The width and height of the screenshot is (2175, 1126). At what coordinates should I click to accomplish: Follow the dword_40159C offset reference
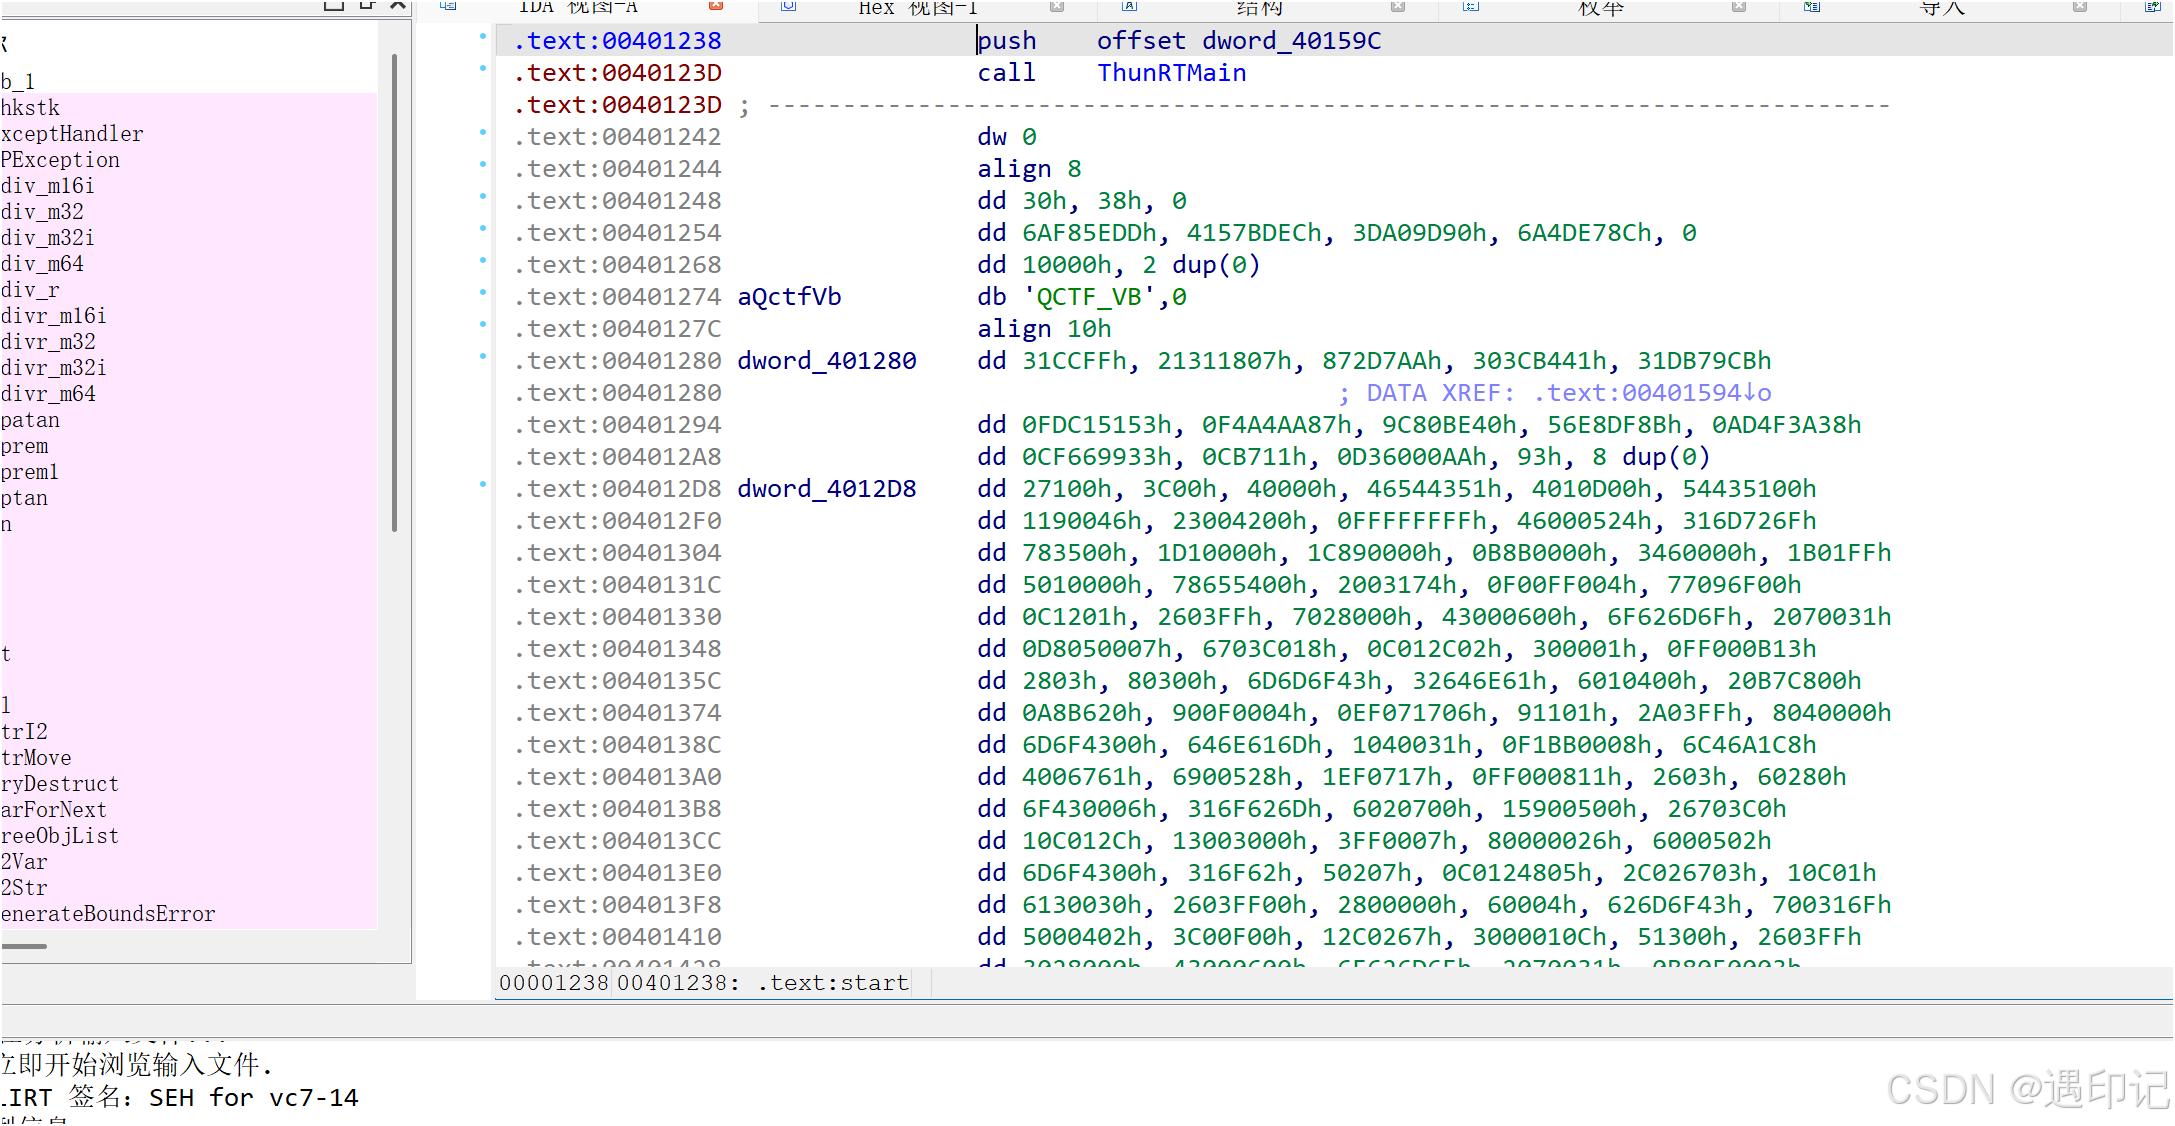(x=1291, y=41)
